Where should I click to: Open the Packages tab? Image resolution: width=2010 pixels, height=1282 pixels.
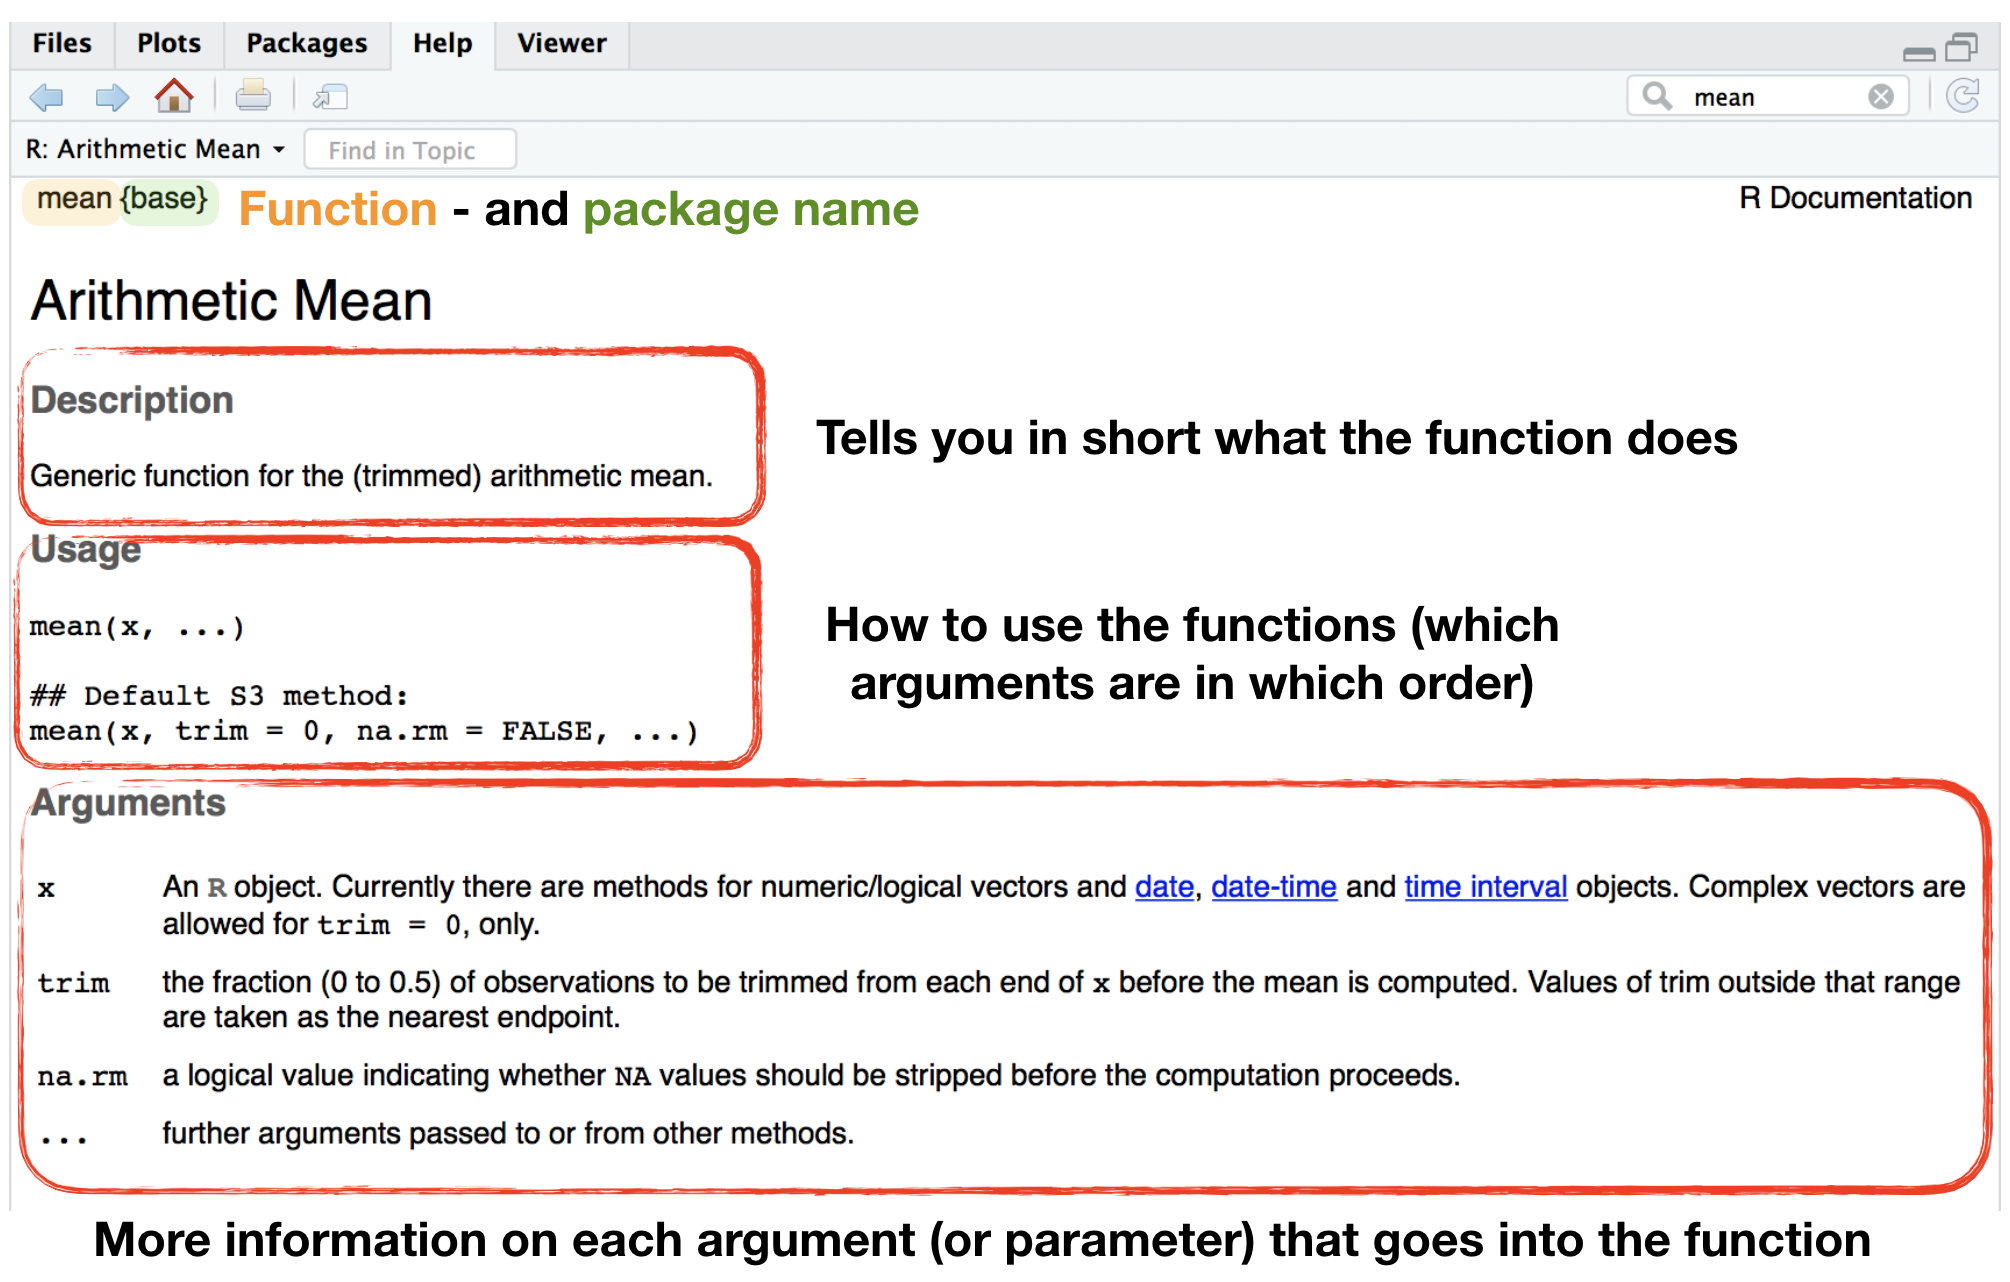coord(306,43)
